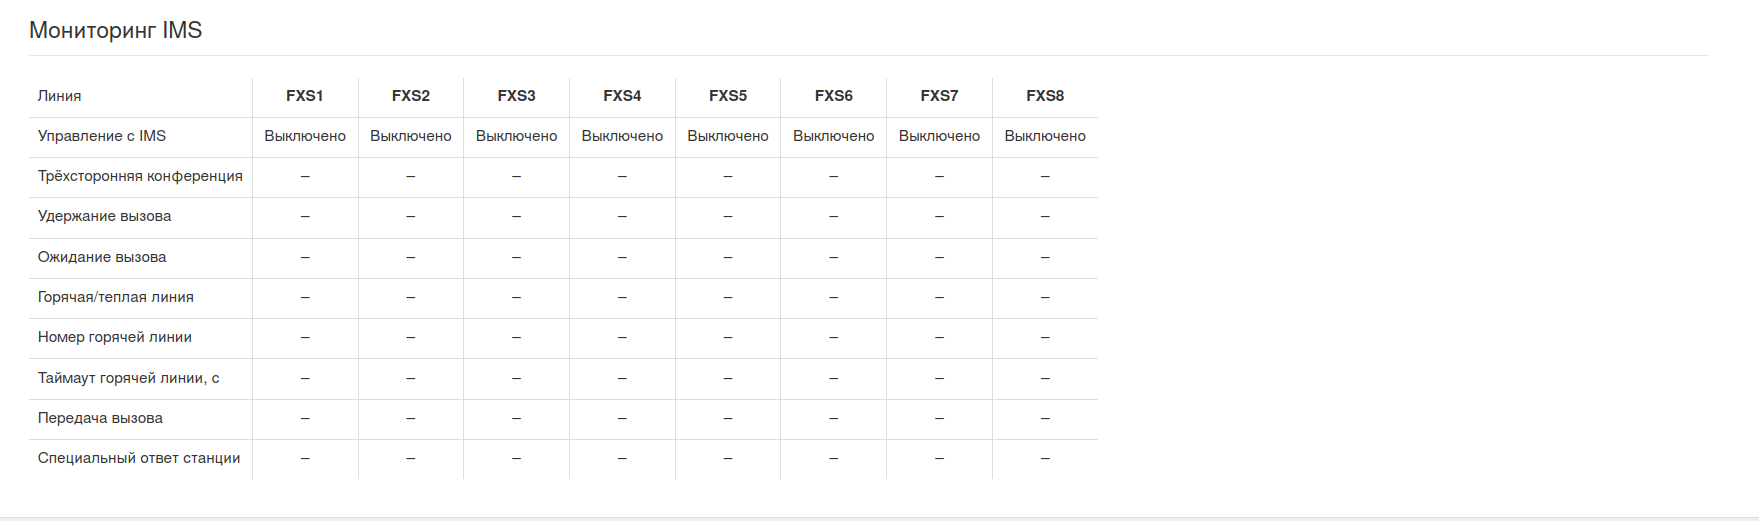Viewport: 1759px width, 521px height.
Task: Select the FXS4 column header
Action: 622,96
